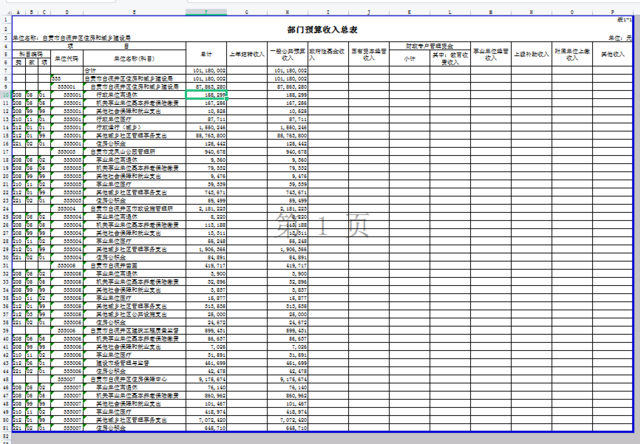Click the title cell 部门预算收入总表

point(321,30)
